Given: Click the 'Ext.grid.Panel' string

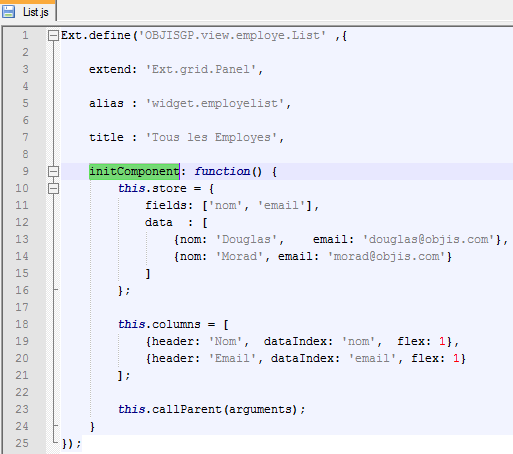Looking at the screenshot, I should (201, 69).
